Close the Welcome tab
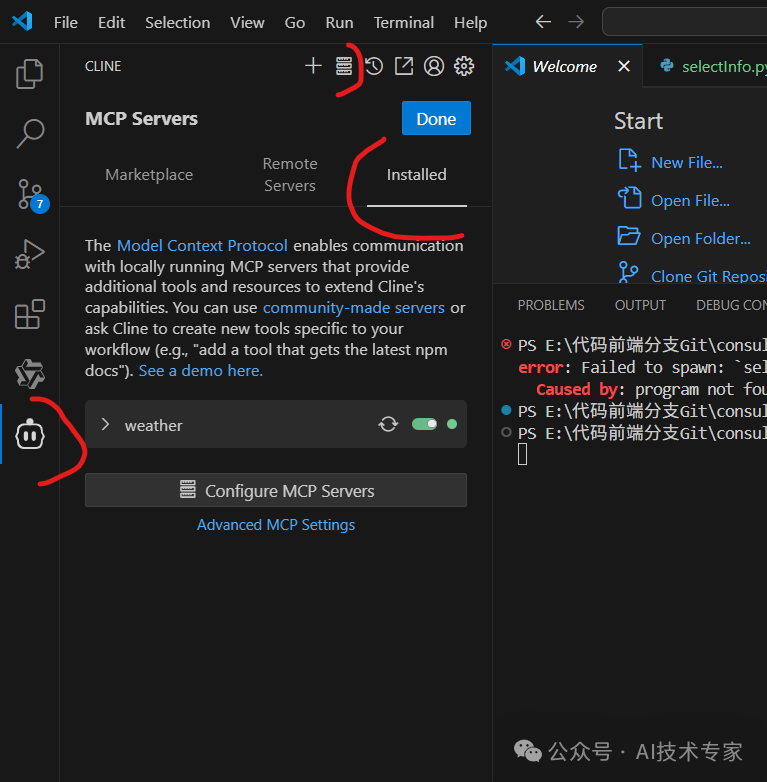The image size is (767, 782). click(x=624, y=66)
